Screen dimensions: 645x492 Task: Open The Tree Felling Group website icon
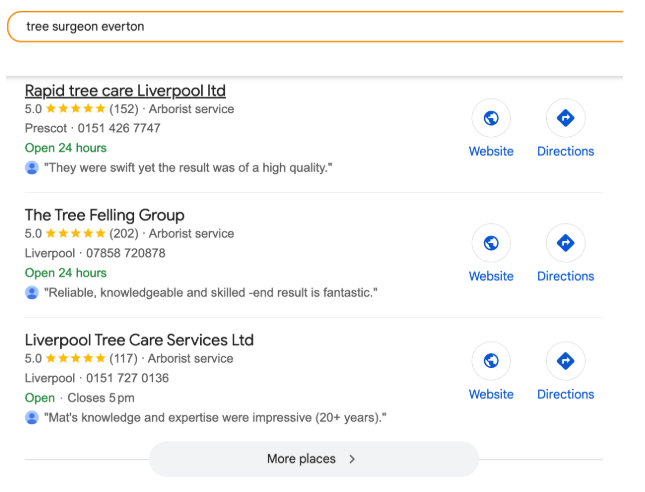[491, 243]
